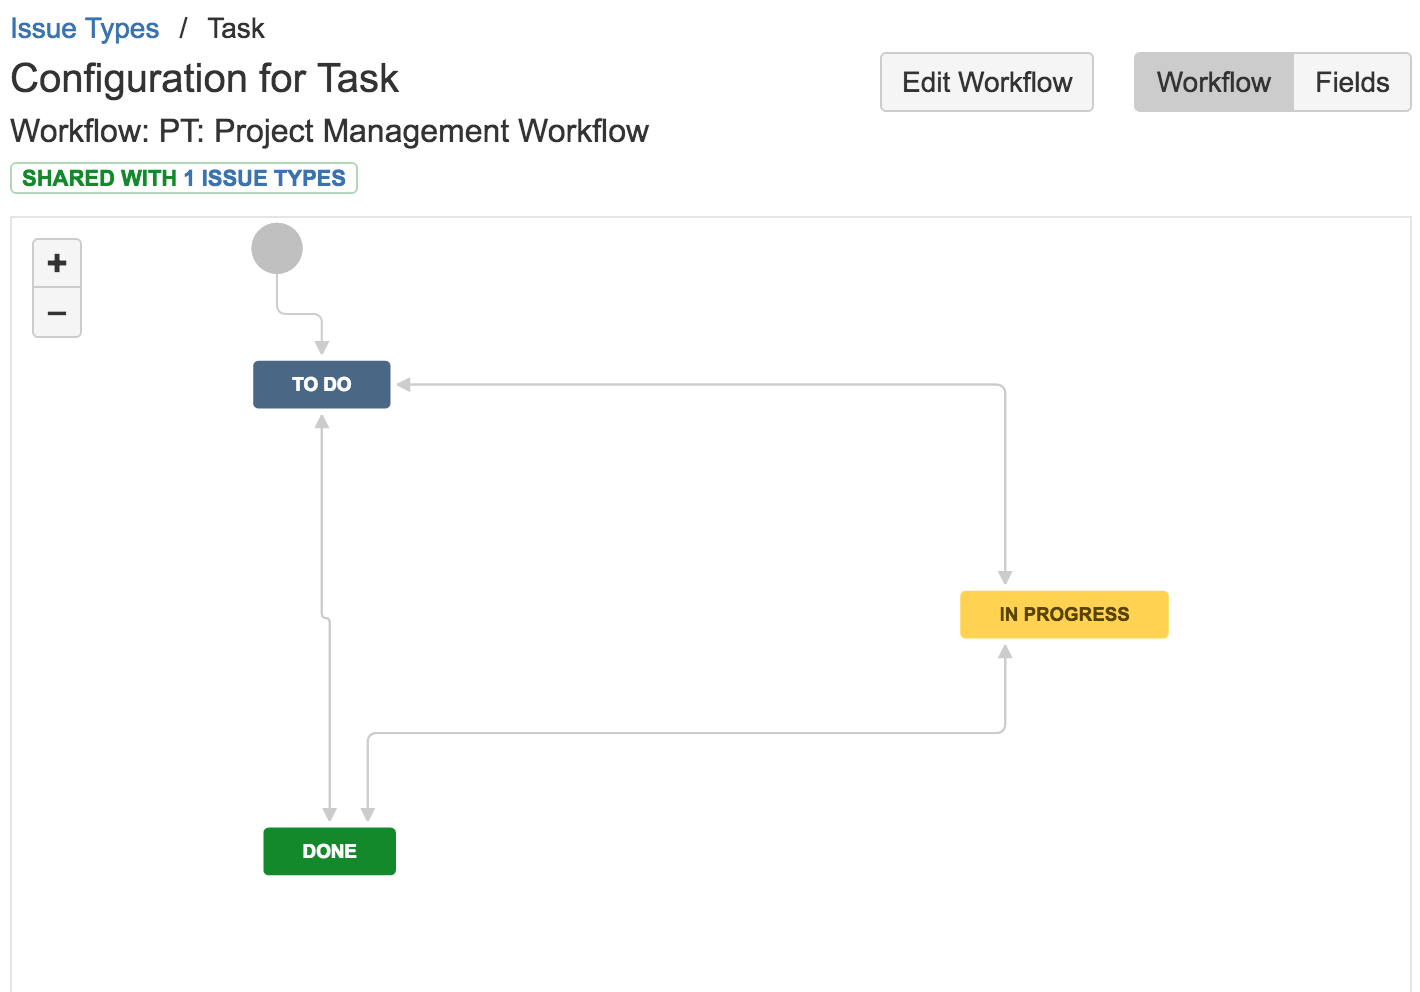Click the Workflow: PT: Project Management Workflow text

(x=330, y=131)
